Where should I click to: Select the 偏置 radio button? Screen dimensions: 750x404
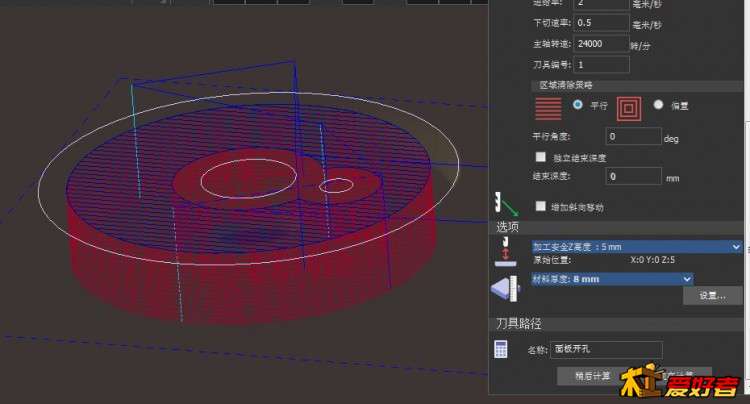point(658,105)
